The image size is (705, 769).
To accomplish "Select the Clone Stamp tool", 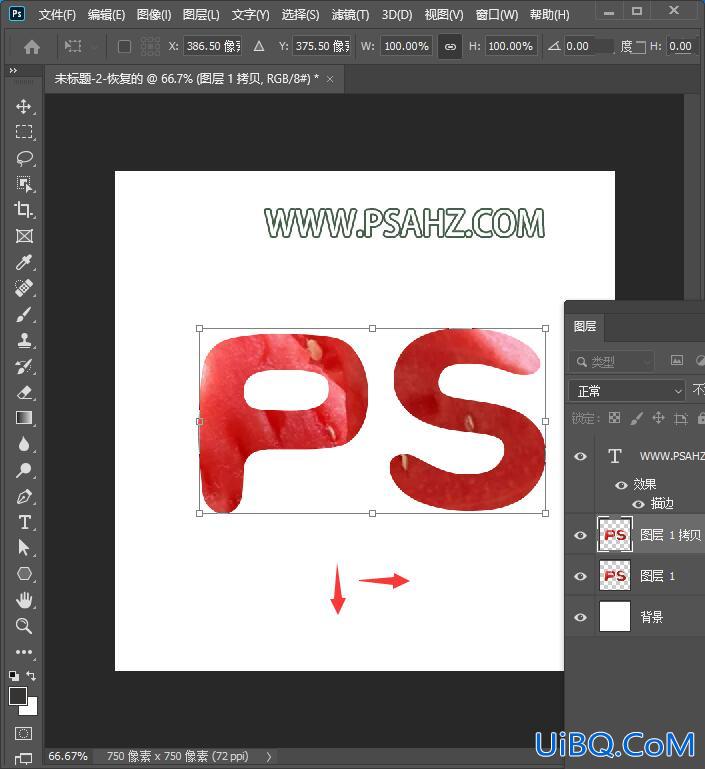I will pyautogui.click(x=24, y=340).
